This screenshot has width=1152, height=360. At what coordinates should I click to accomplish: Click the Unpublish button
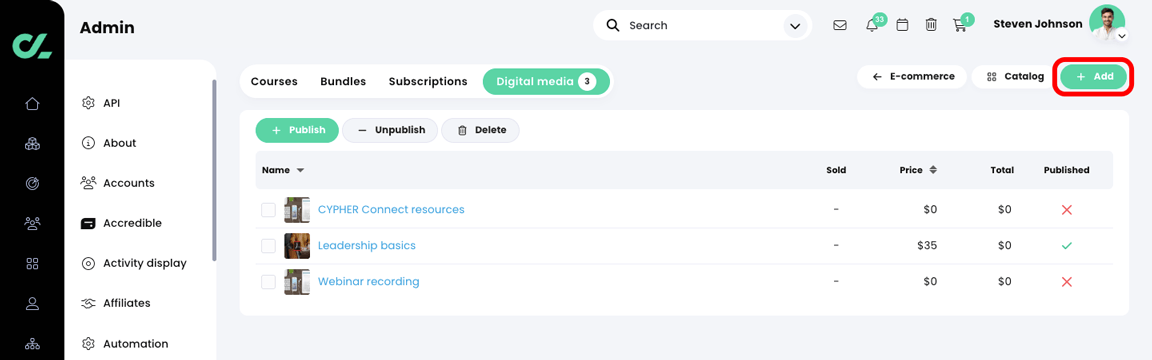[x=390, y=130]
